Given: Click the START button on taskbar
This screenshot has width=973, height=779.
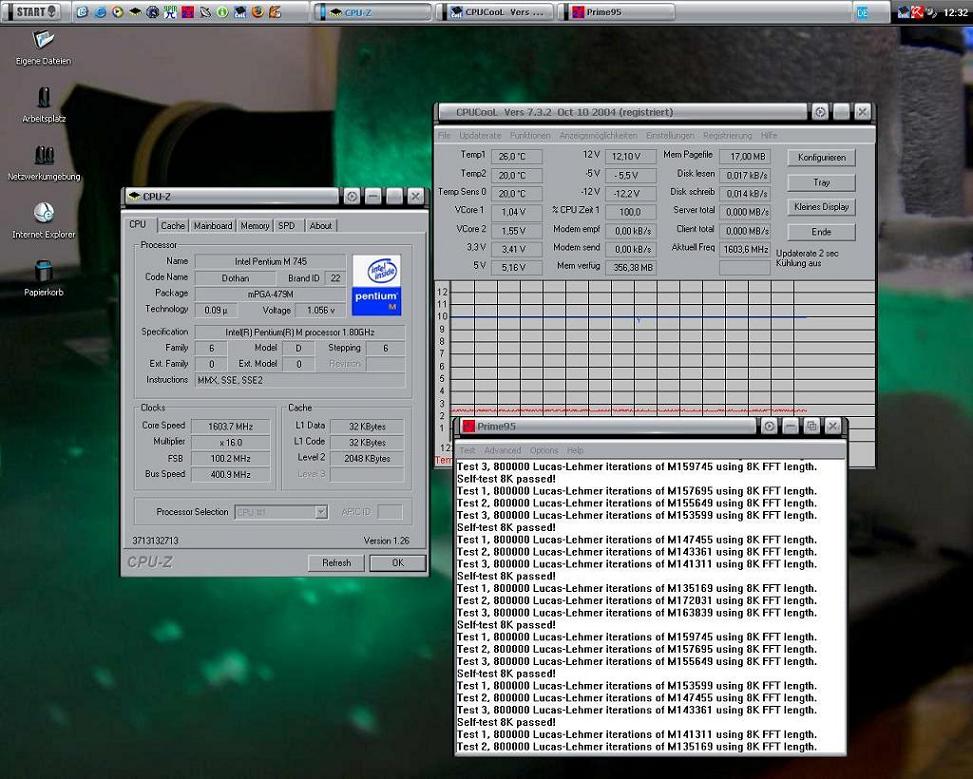Looking at the screenshot, I should pos(32,12).
